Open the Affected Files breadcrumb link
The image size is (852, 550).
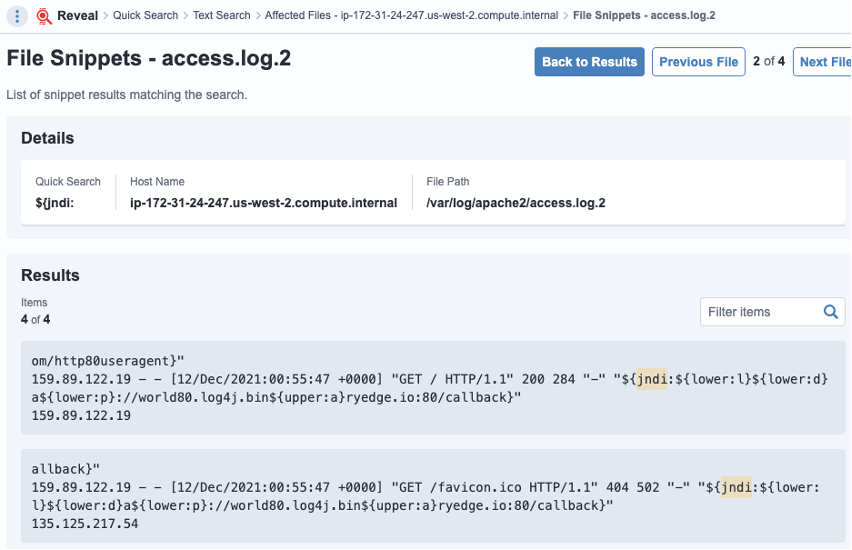(411, 16)
